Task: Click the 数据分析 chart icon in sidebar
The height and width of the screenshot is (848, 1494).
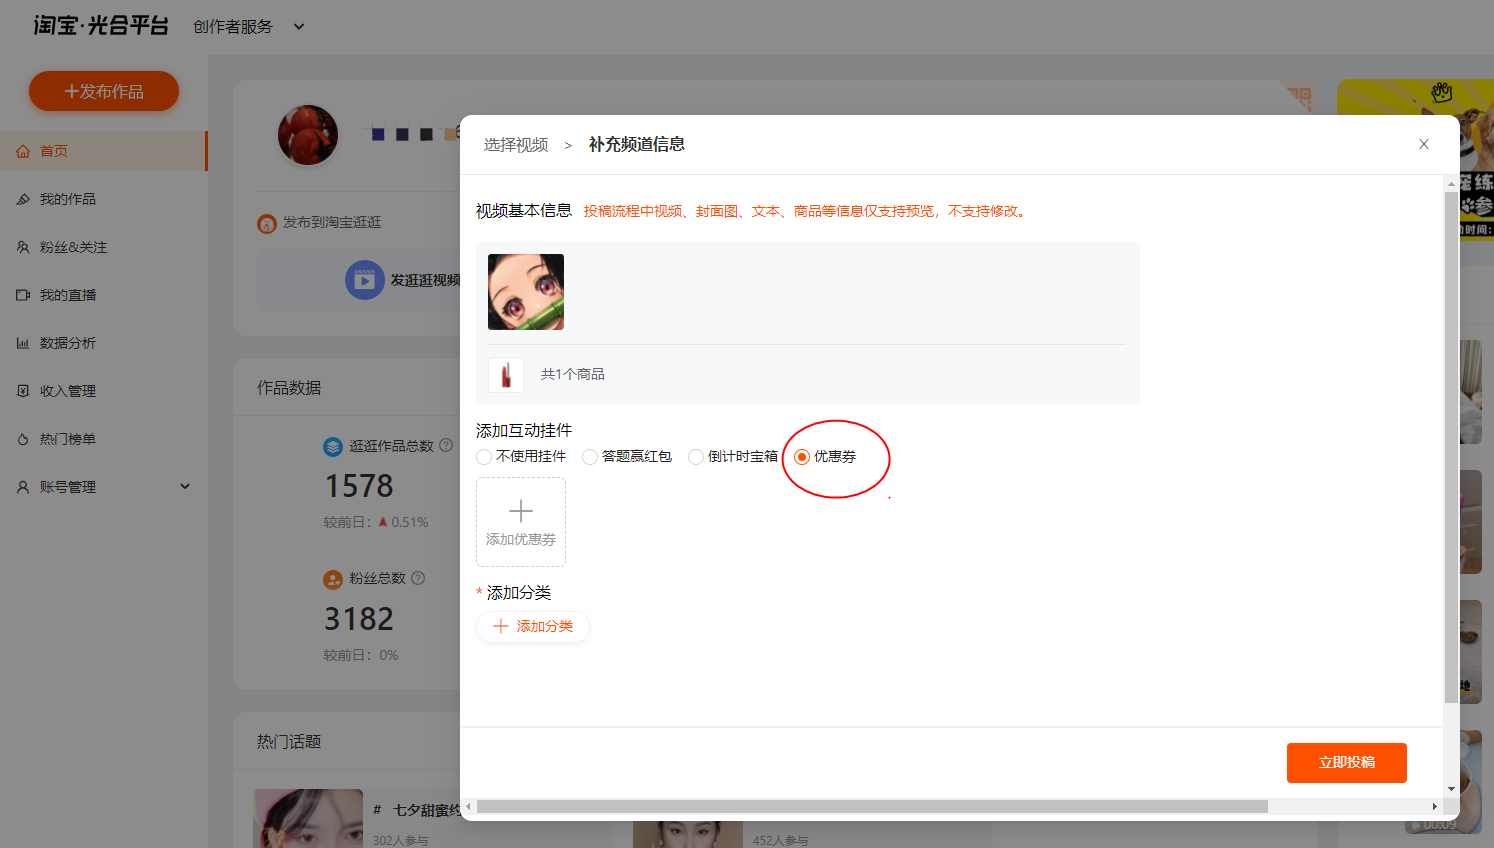Action: point(23,343)
